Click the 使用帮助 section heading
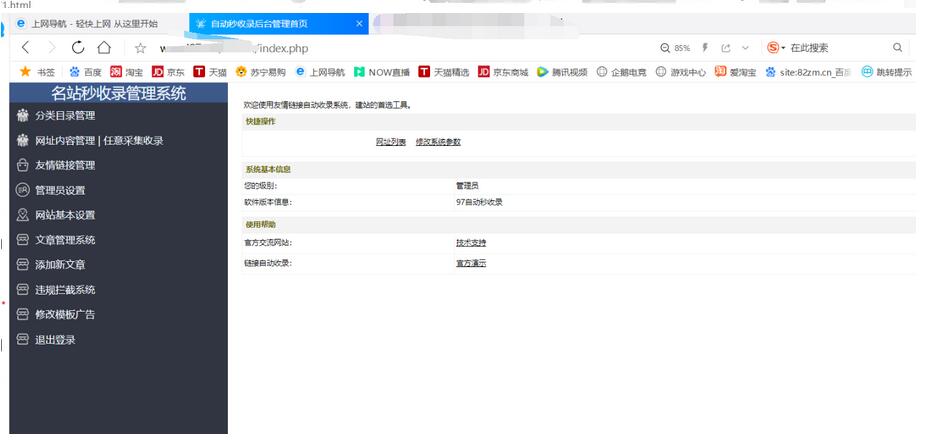Viewport: 933px width, 440px height. coord(261,224)
